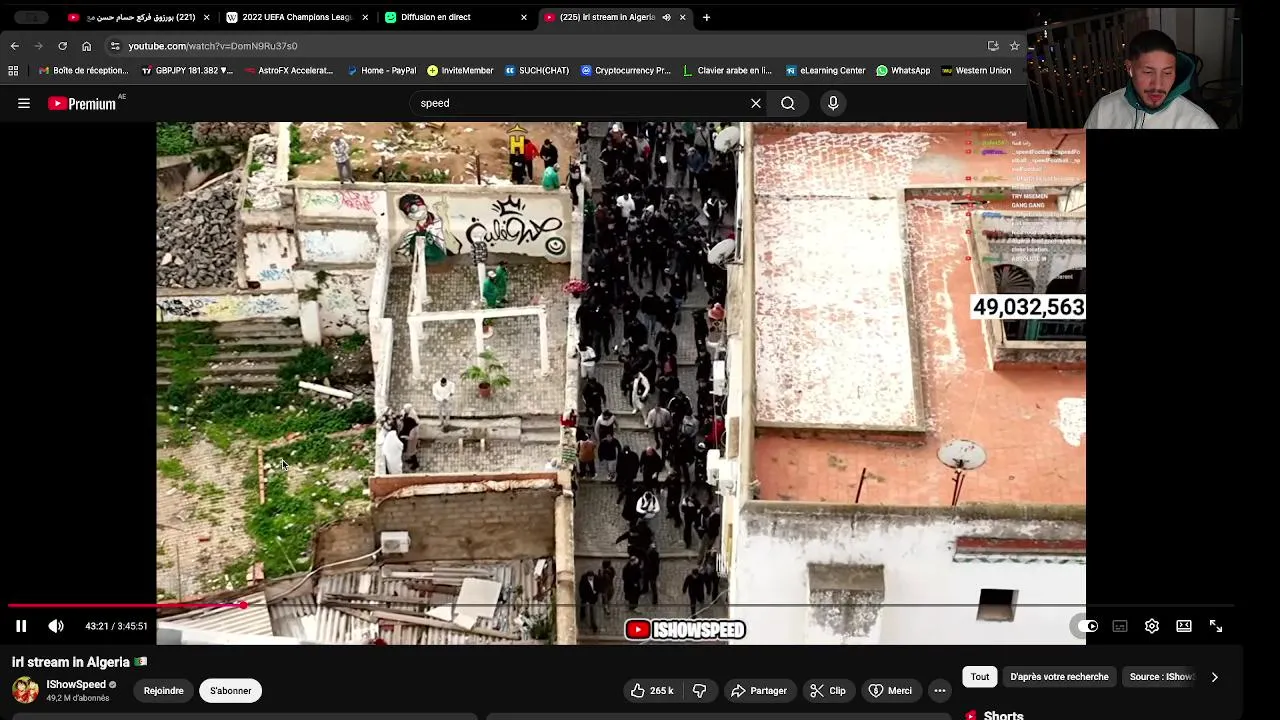Open the Western Union bookmark
1280x720 pixels.
(976, 71)
